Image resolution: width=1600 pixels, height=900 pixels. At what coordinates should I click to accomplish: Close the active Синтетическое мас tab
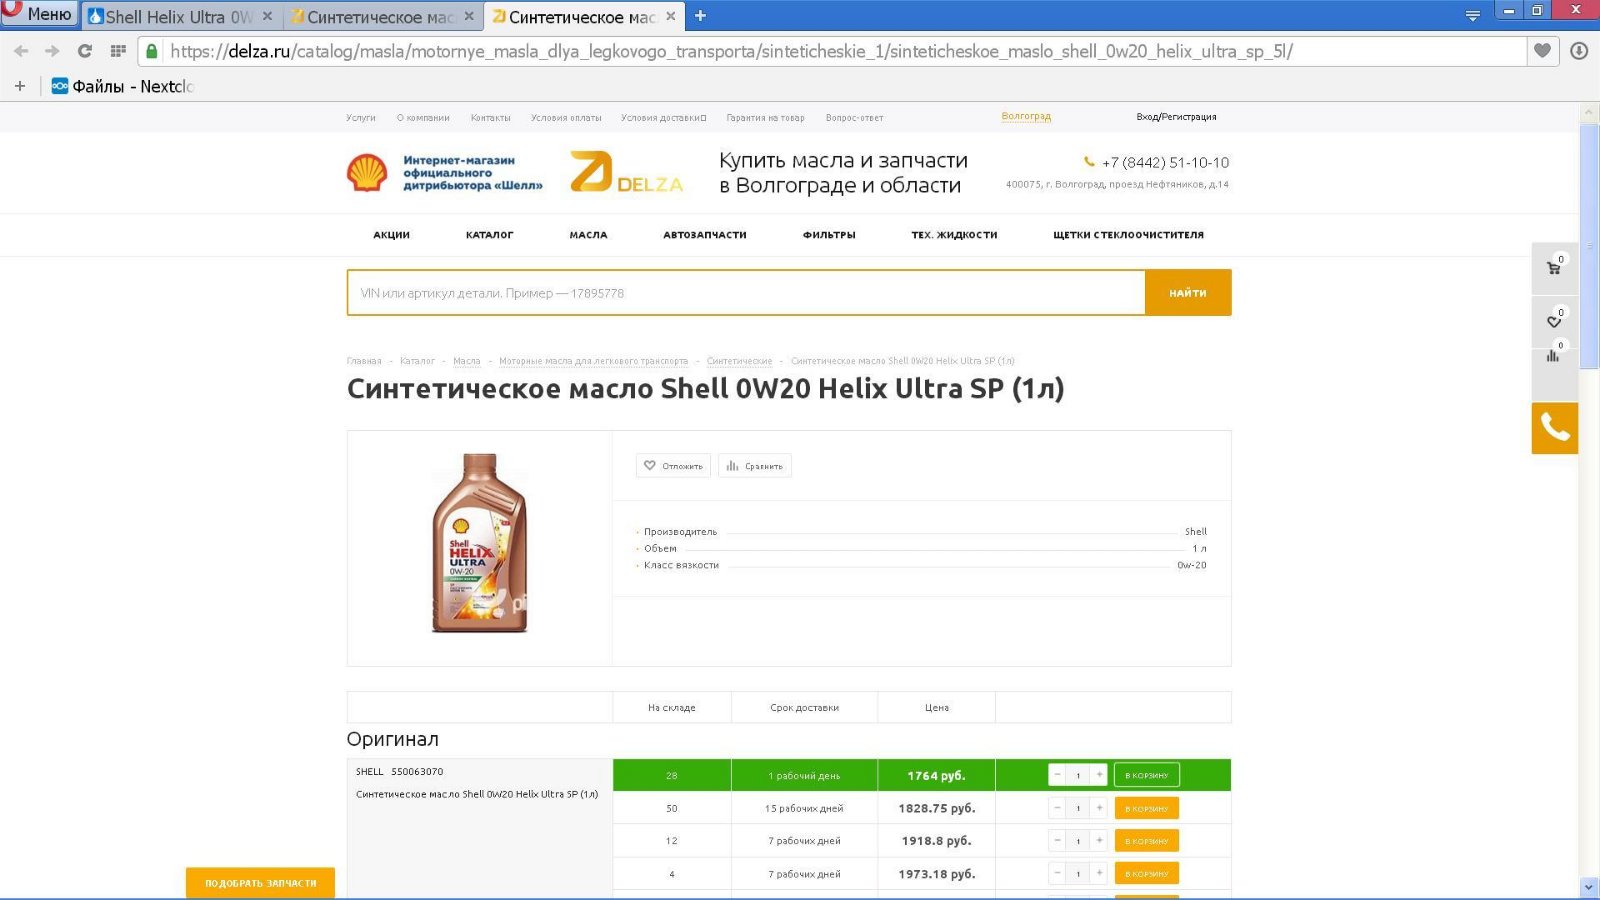point(671,16)
